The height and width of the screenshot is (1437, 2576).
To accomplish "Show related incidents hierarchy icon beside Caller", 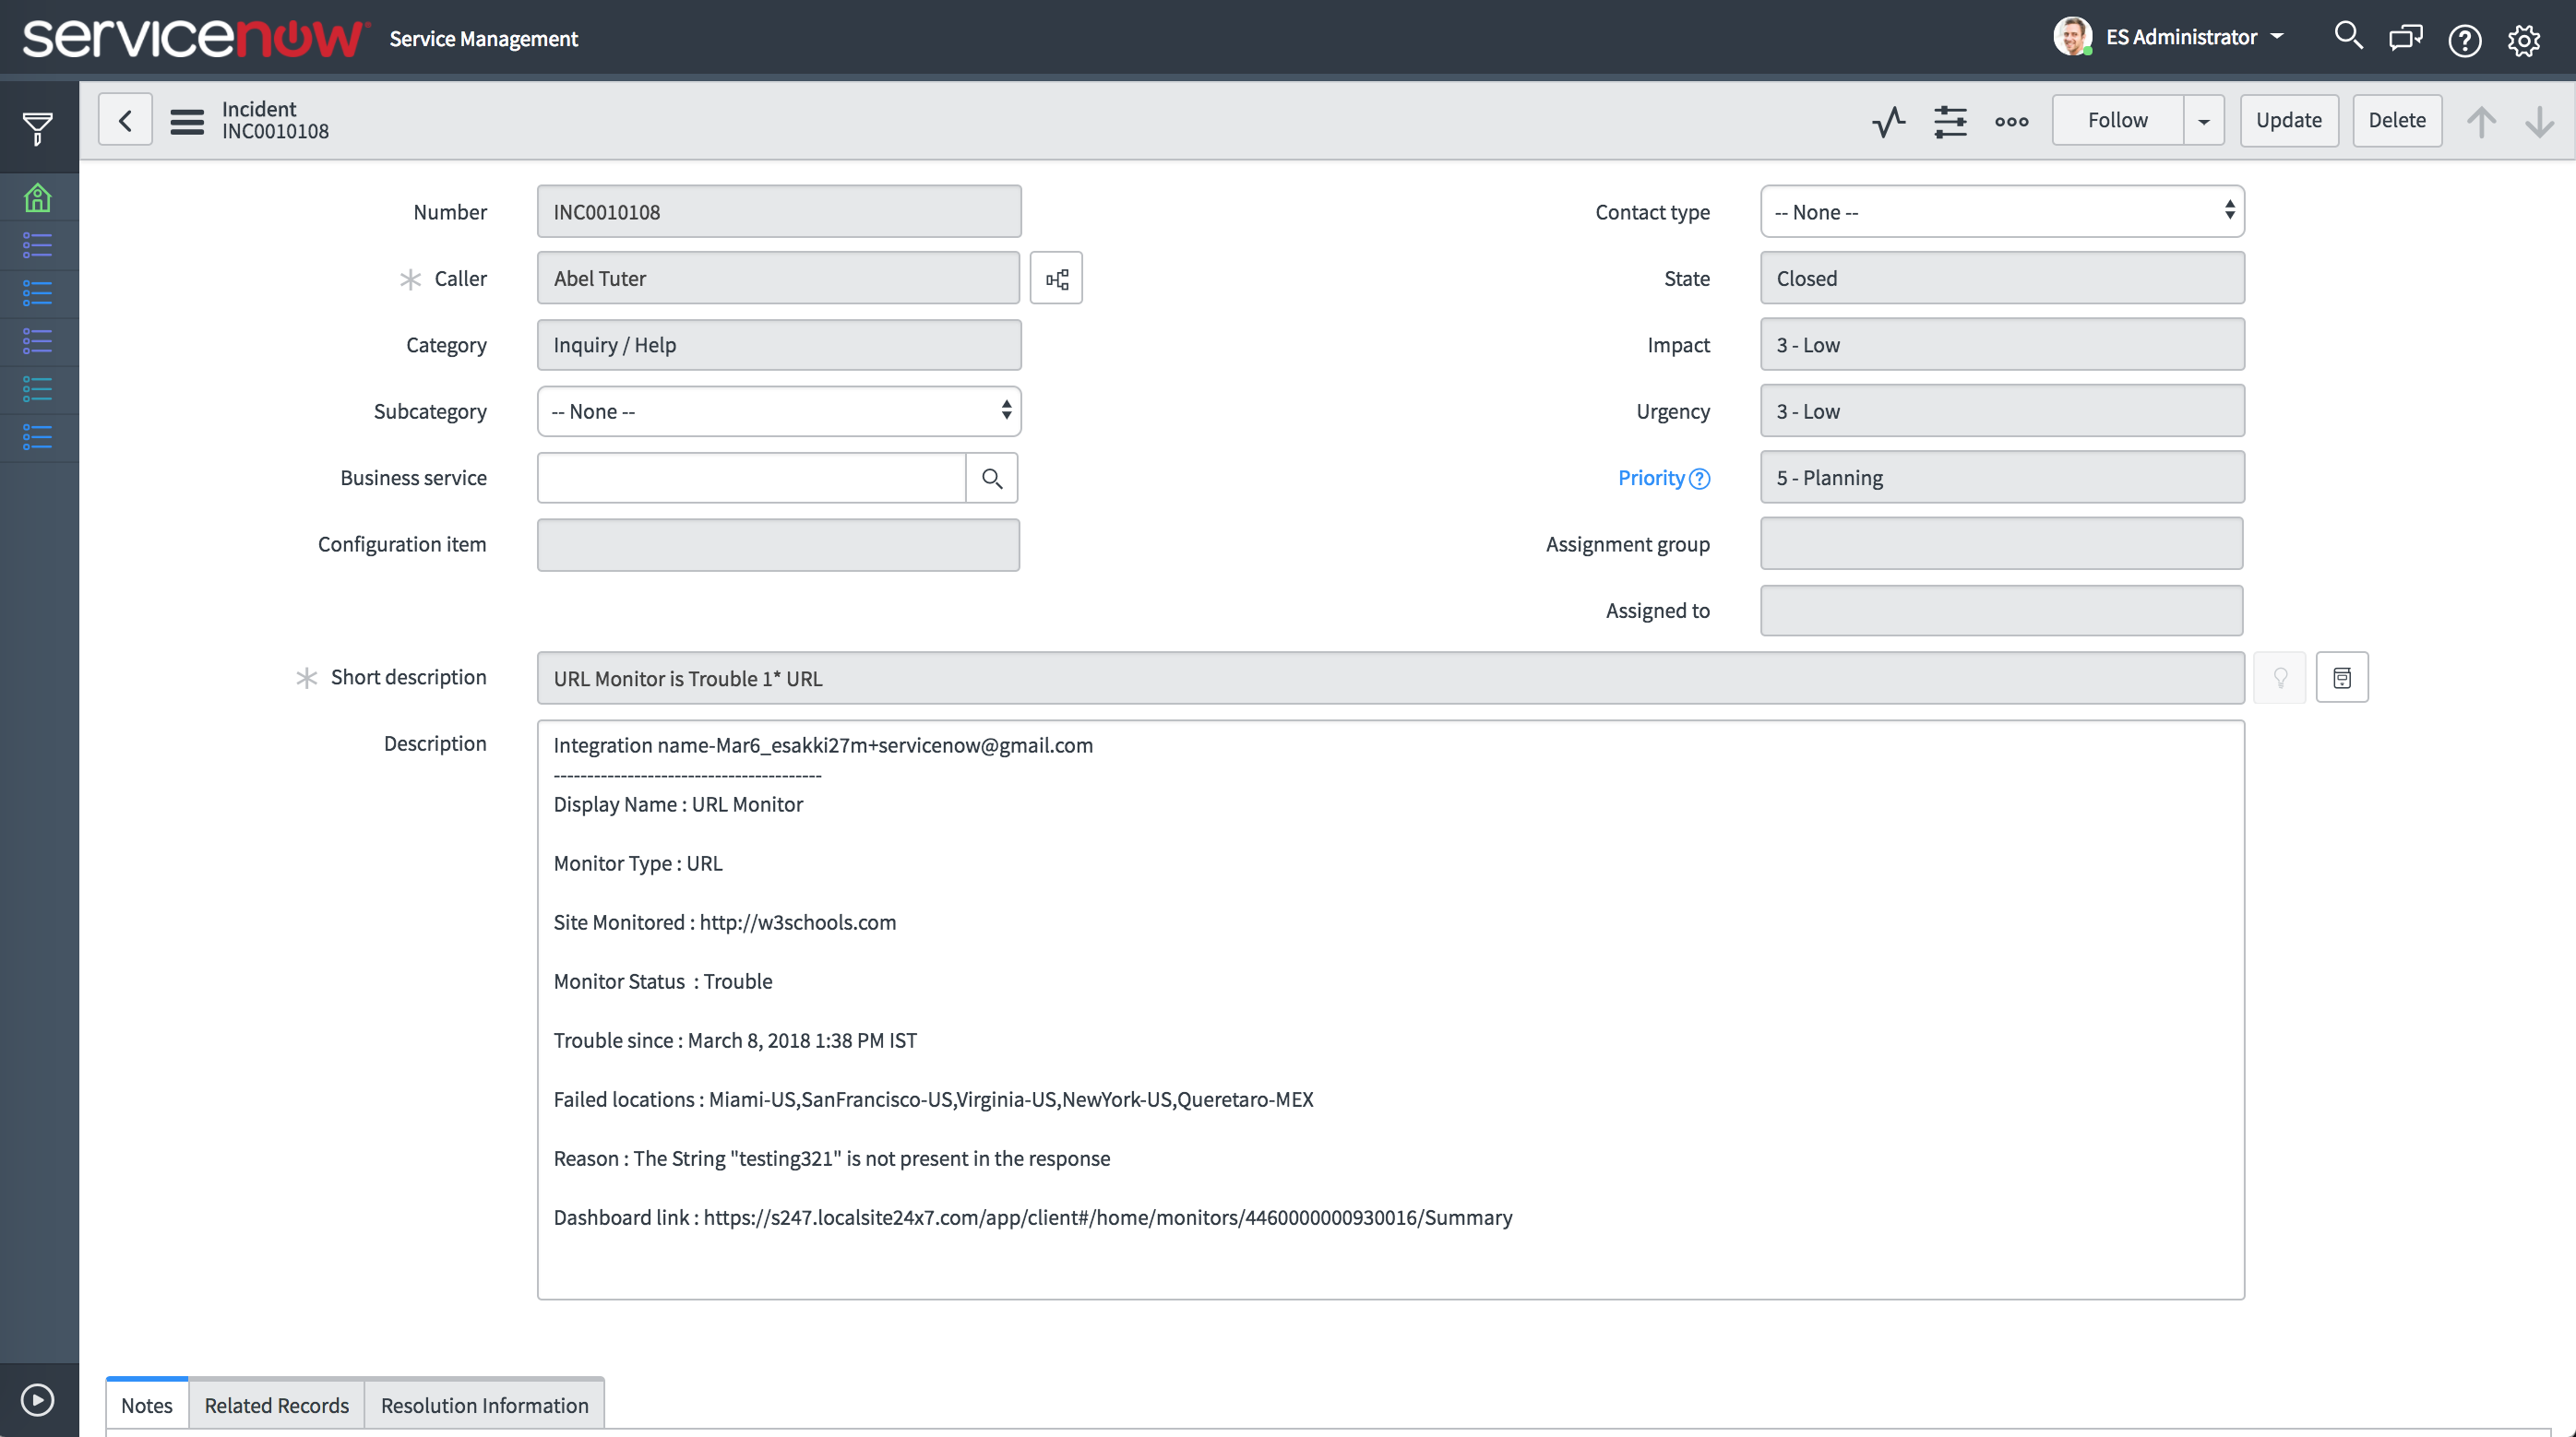I will click(x=1056, y=279).
